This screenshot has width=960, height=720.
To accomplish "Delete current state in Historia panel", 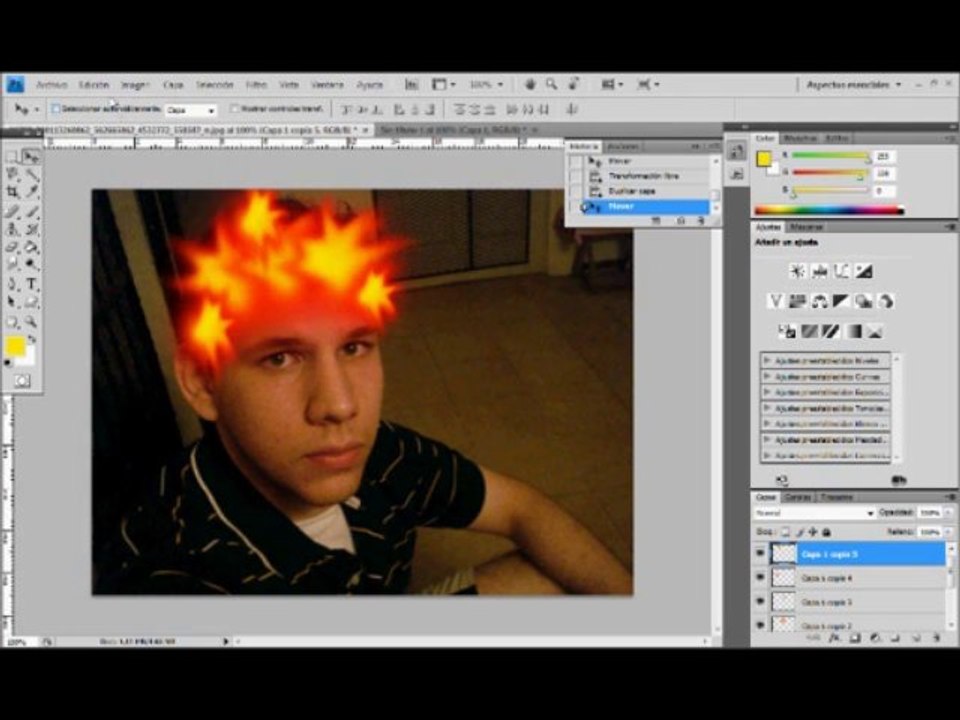I will [701, 220].
